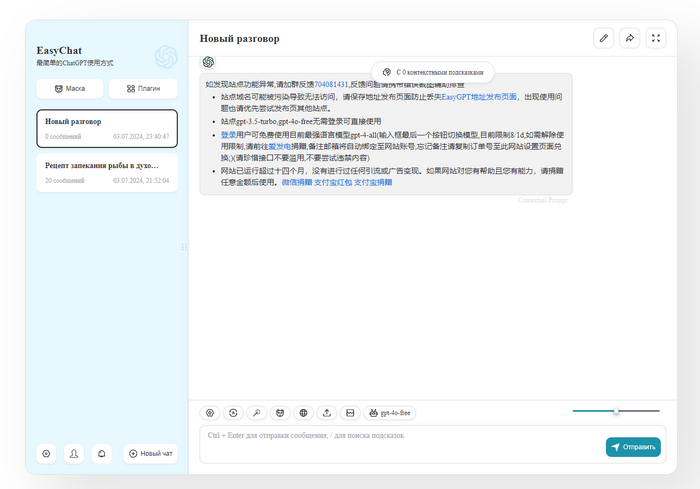This screenshot has height=489, width=700.
Task: Click the message input text field
Action: tap(400, 445)
